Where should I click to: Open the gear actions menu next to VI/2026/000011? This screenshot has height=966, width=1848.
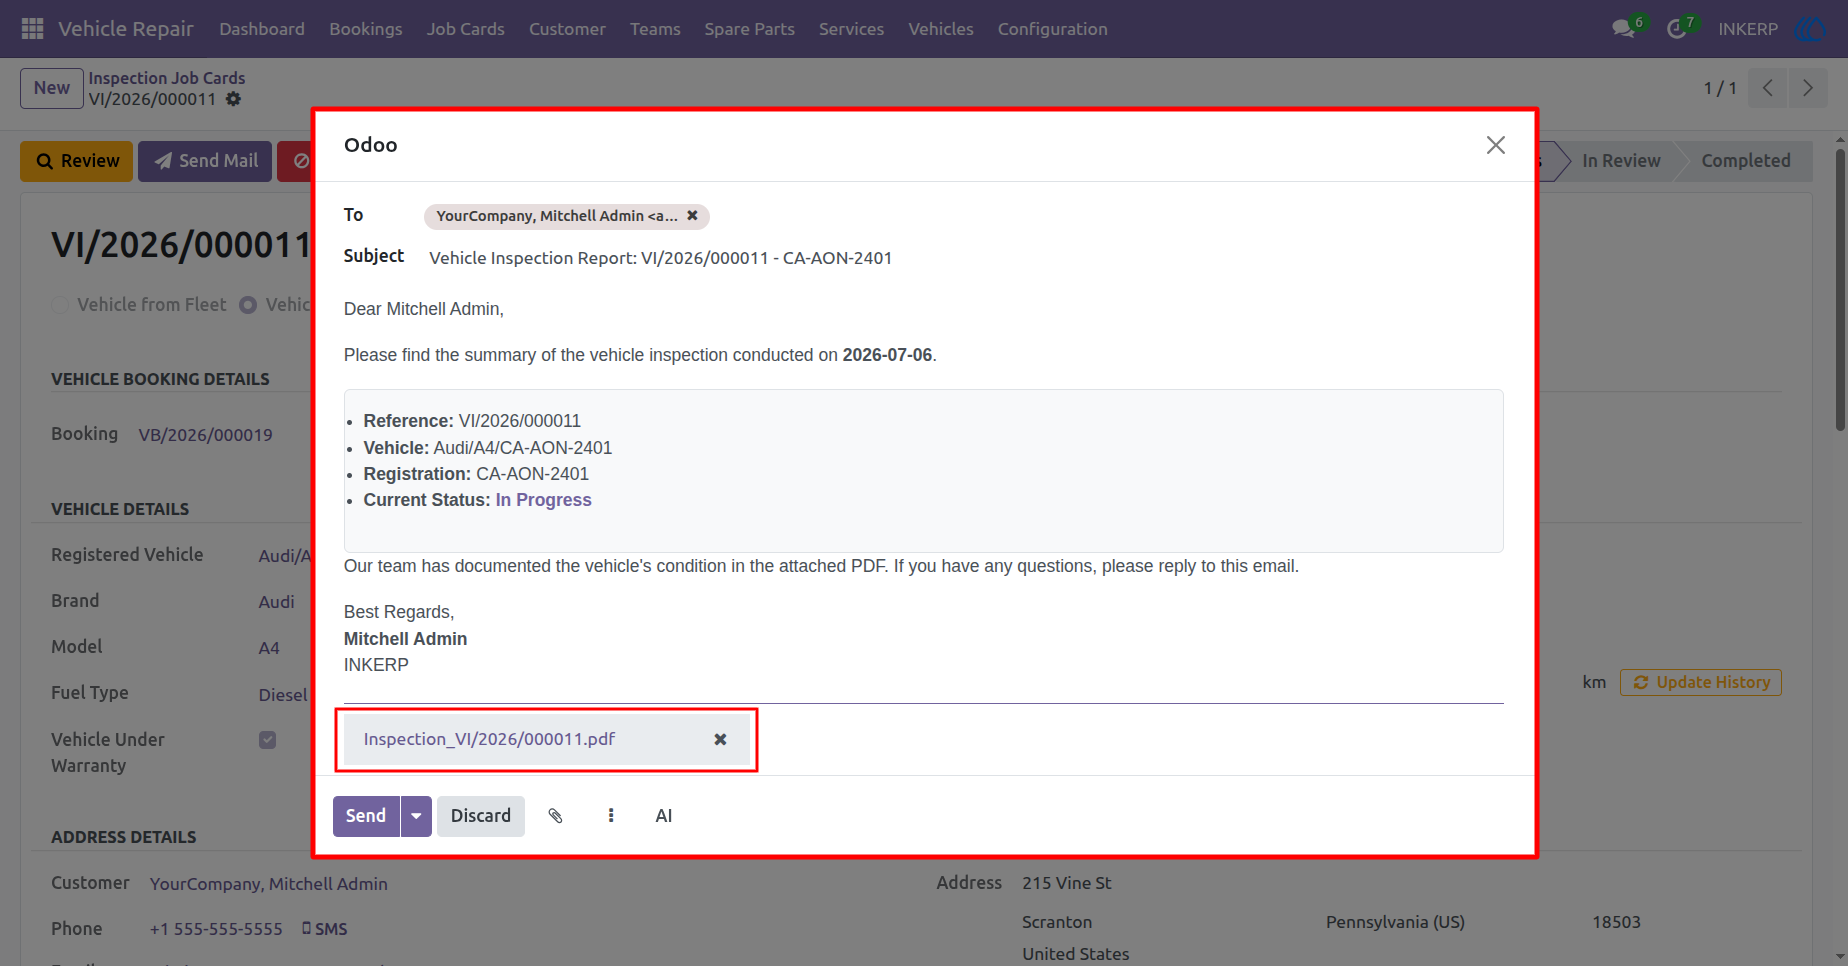pos(233,99)
